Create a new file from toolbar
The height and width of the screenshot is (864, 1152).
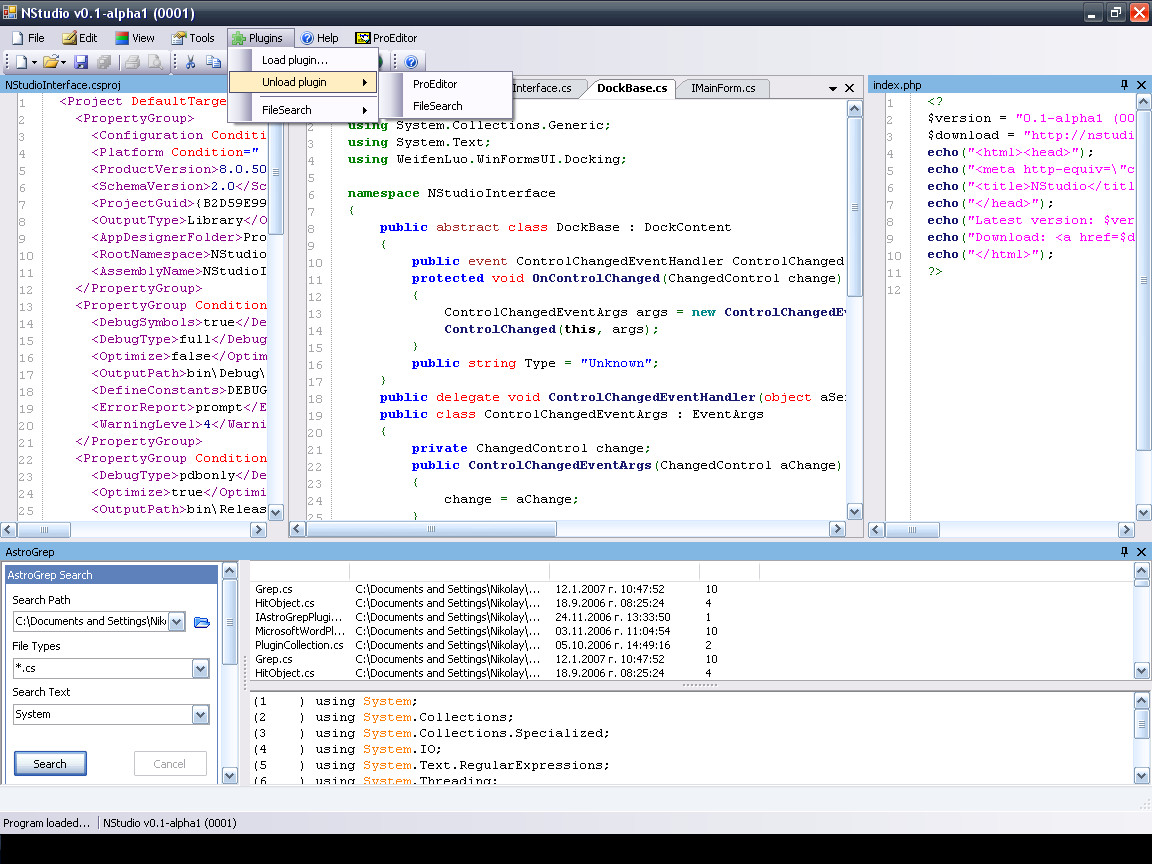(x=21, y=62)
